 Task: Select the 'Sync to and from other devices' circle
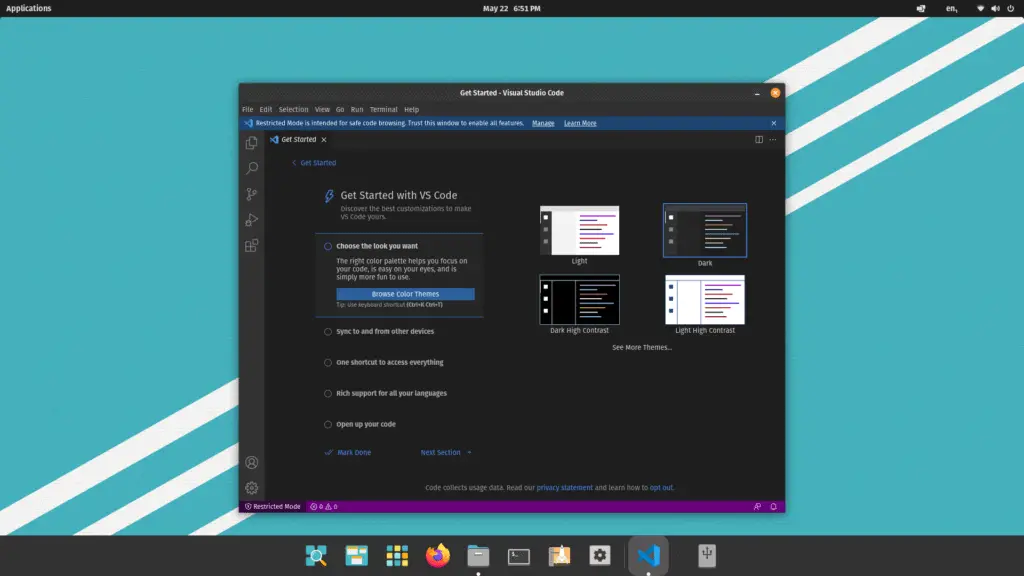[x=328, y=332]
